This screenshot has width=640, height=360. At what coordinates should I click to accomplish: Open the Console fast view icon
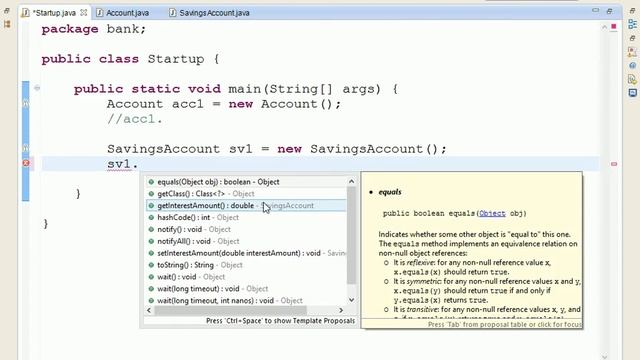(x=633, y=93)
